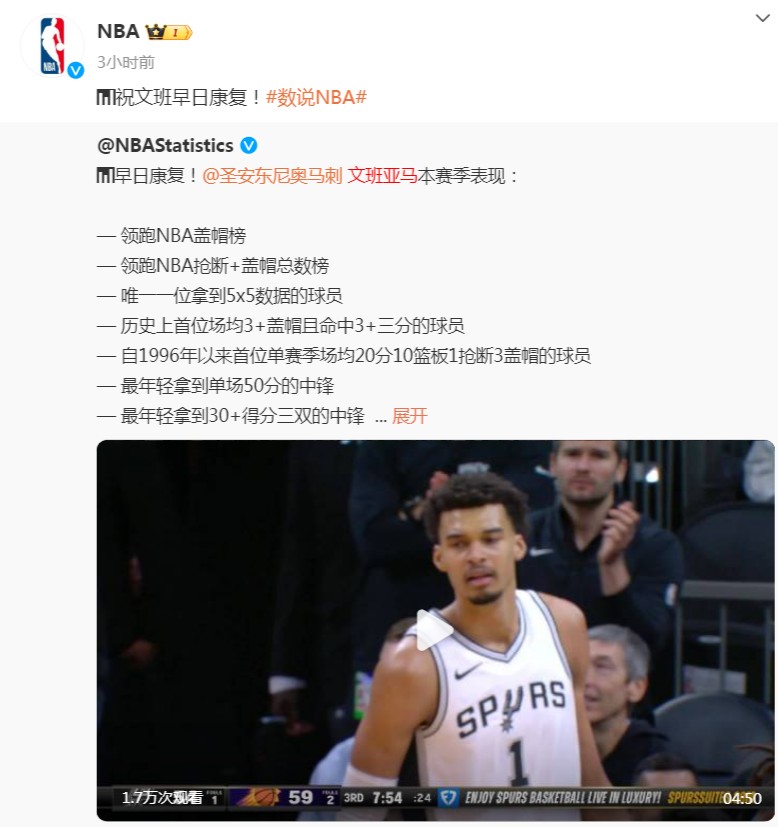Click the line 领跑NBA盖帽榜 in repost

point(183,236)
